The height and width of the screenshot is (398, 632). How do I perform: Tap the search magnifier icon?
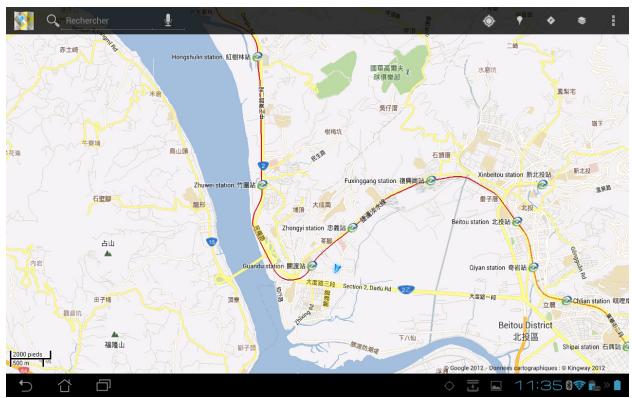53,20
